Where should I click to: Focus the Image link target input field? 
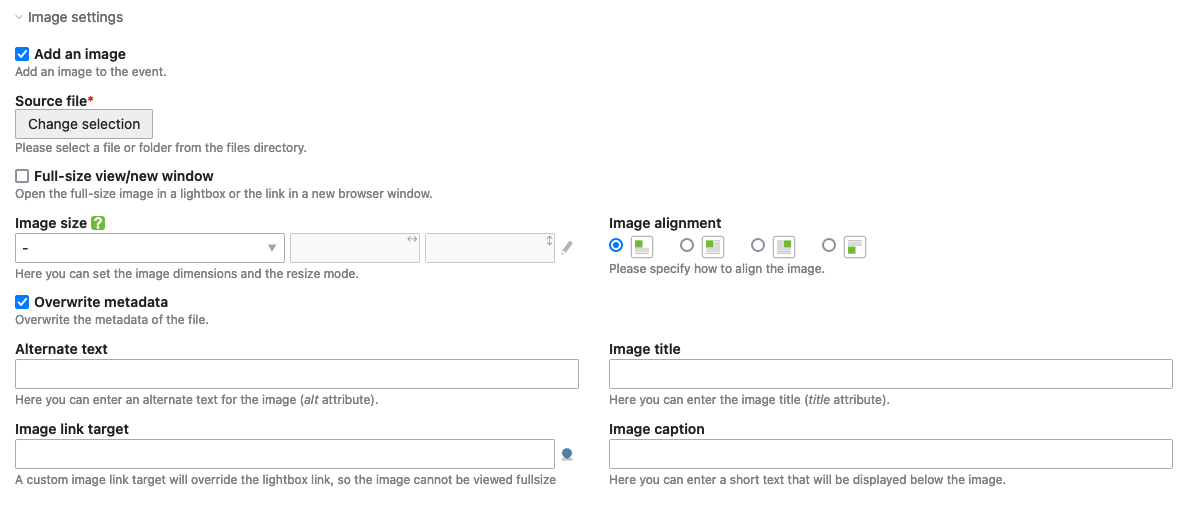tap(285, 454)
